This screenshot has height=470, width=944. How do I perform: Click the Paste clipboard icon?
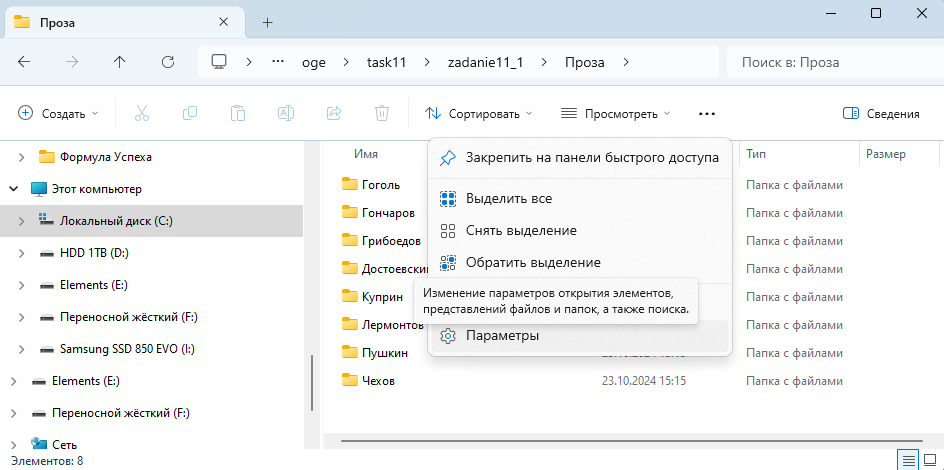pyautogui.click(x=238, y=113)
